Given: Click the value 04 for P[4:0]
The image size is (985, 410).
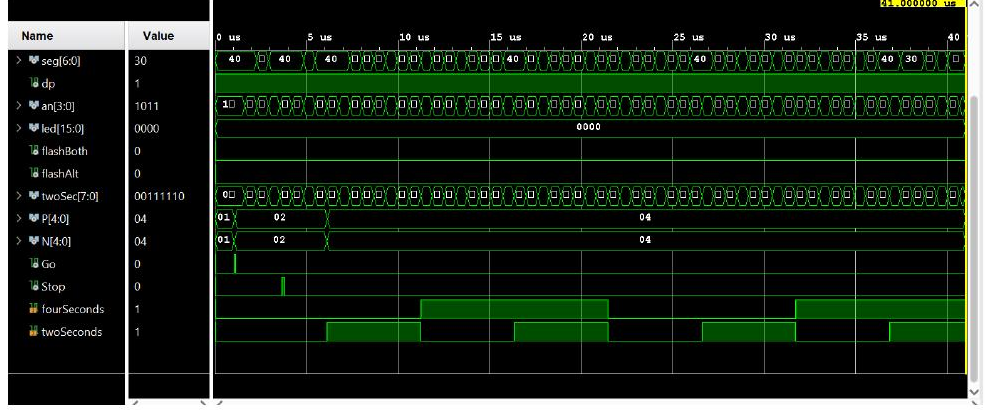Looking at the screenshot, I should click(140, 219).
